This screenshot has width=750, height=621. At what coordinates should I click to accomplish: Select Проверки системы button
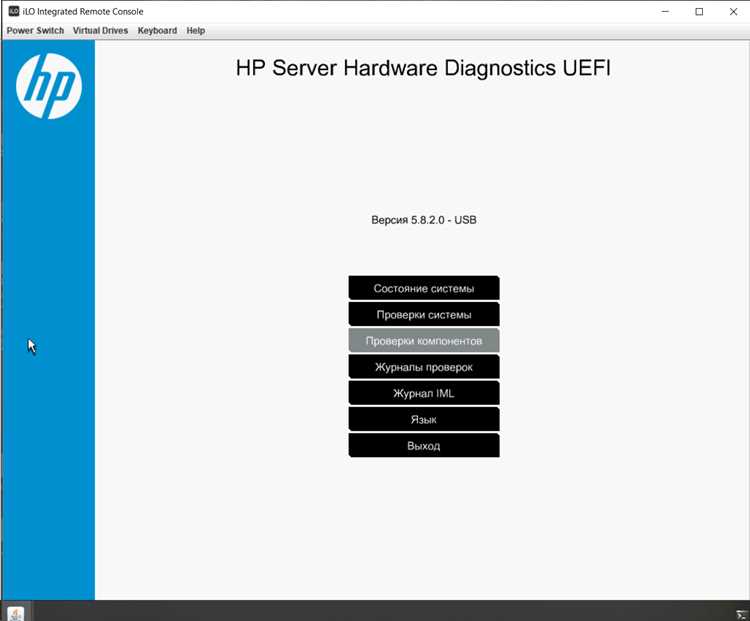pos(424,314)
